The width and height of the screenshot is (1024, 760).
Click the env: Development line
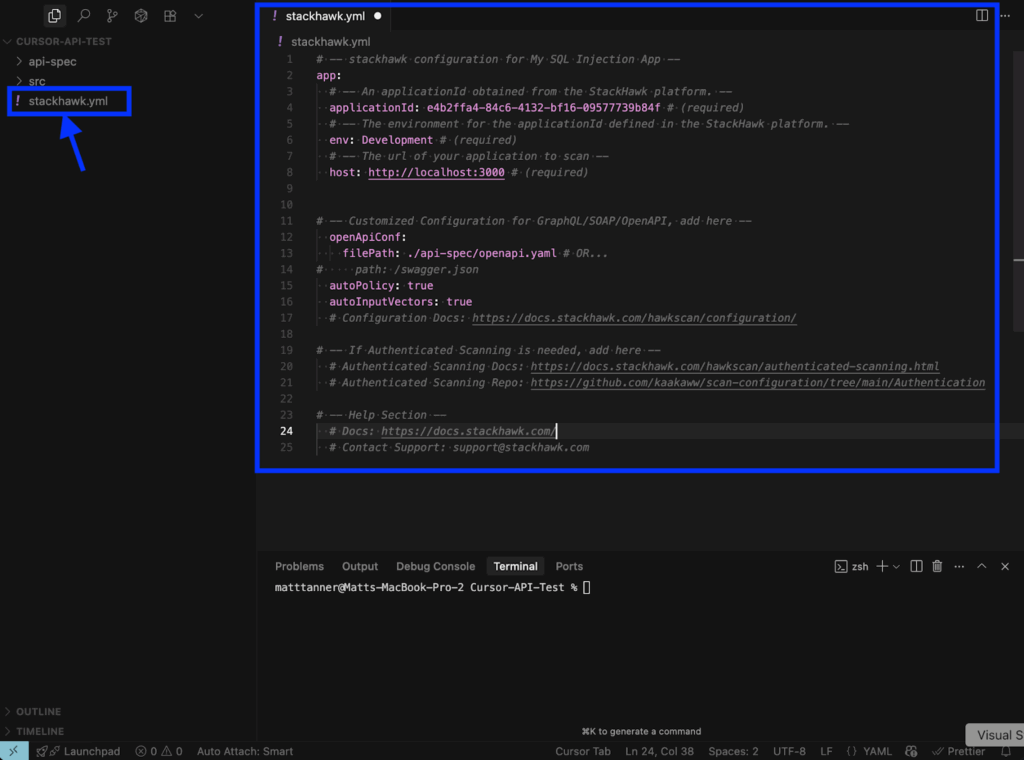pyautogui.click(x=381, y=140)
